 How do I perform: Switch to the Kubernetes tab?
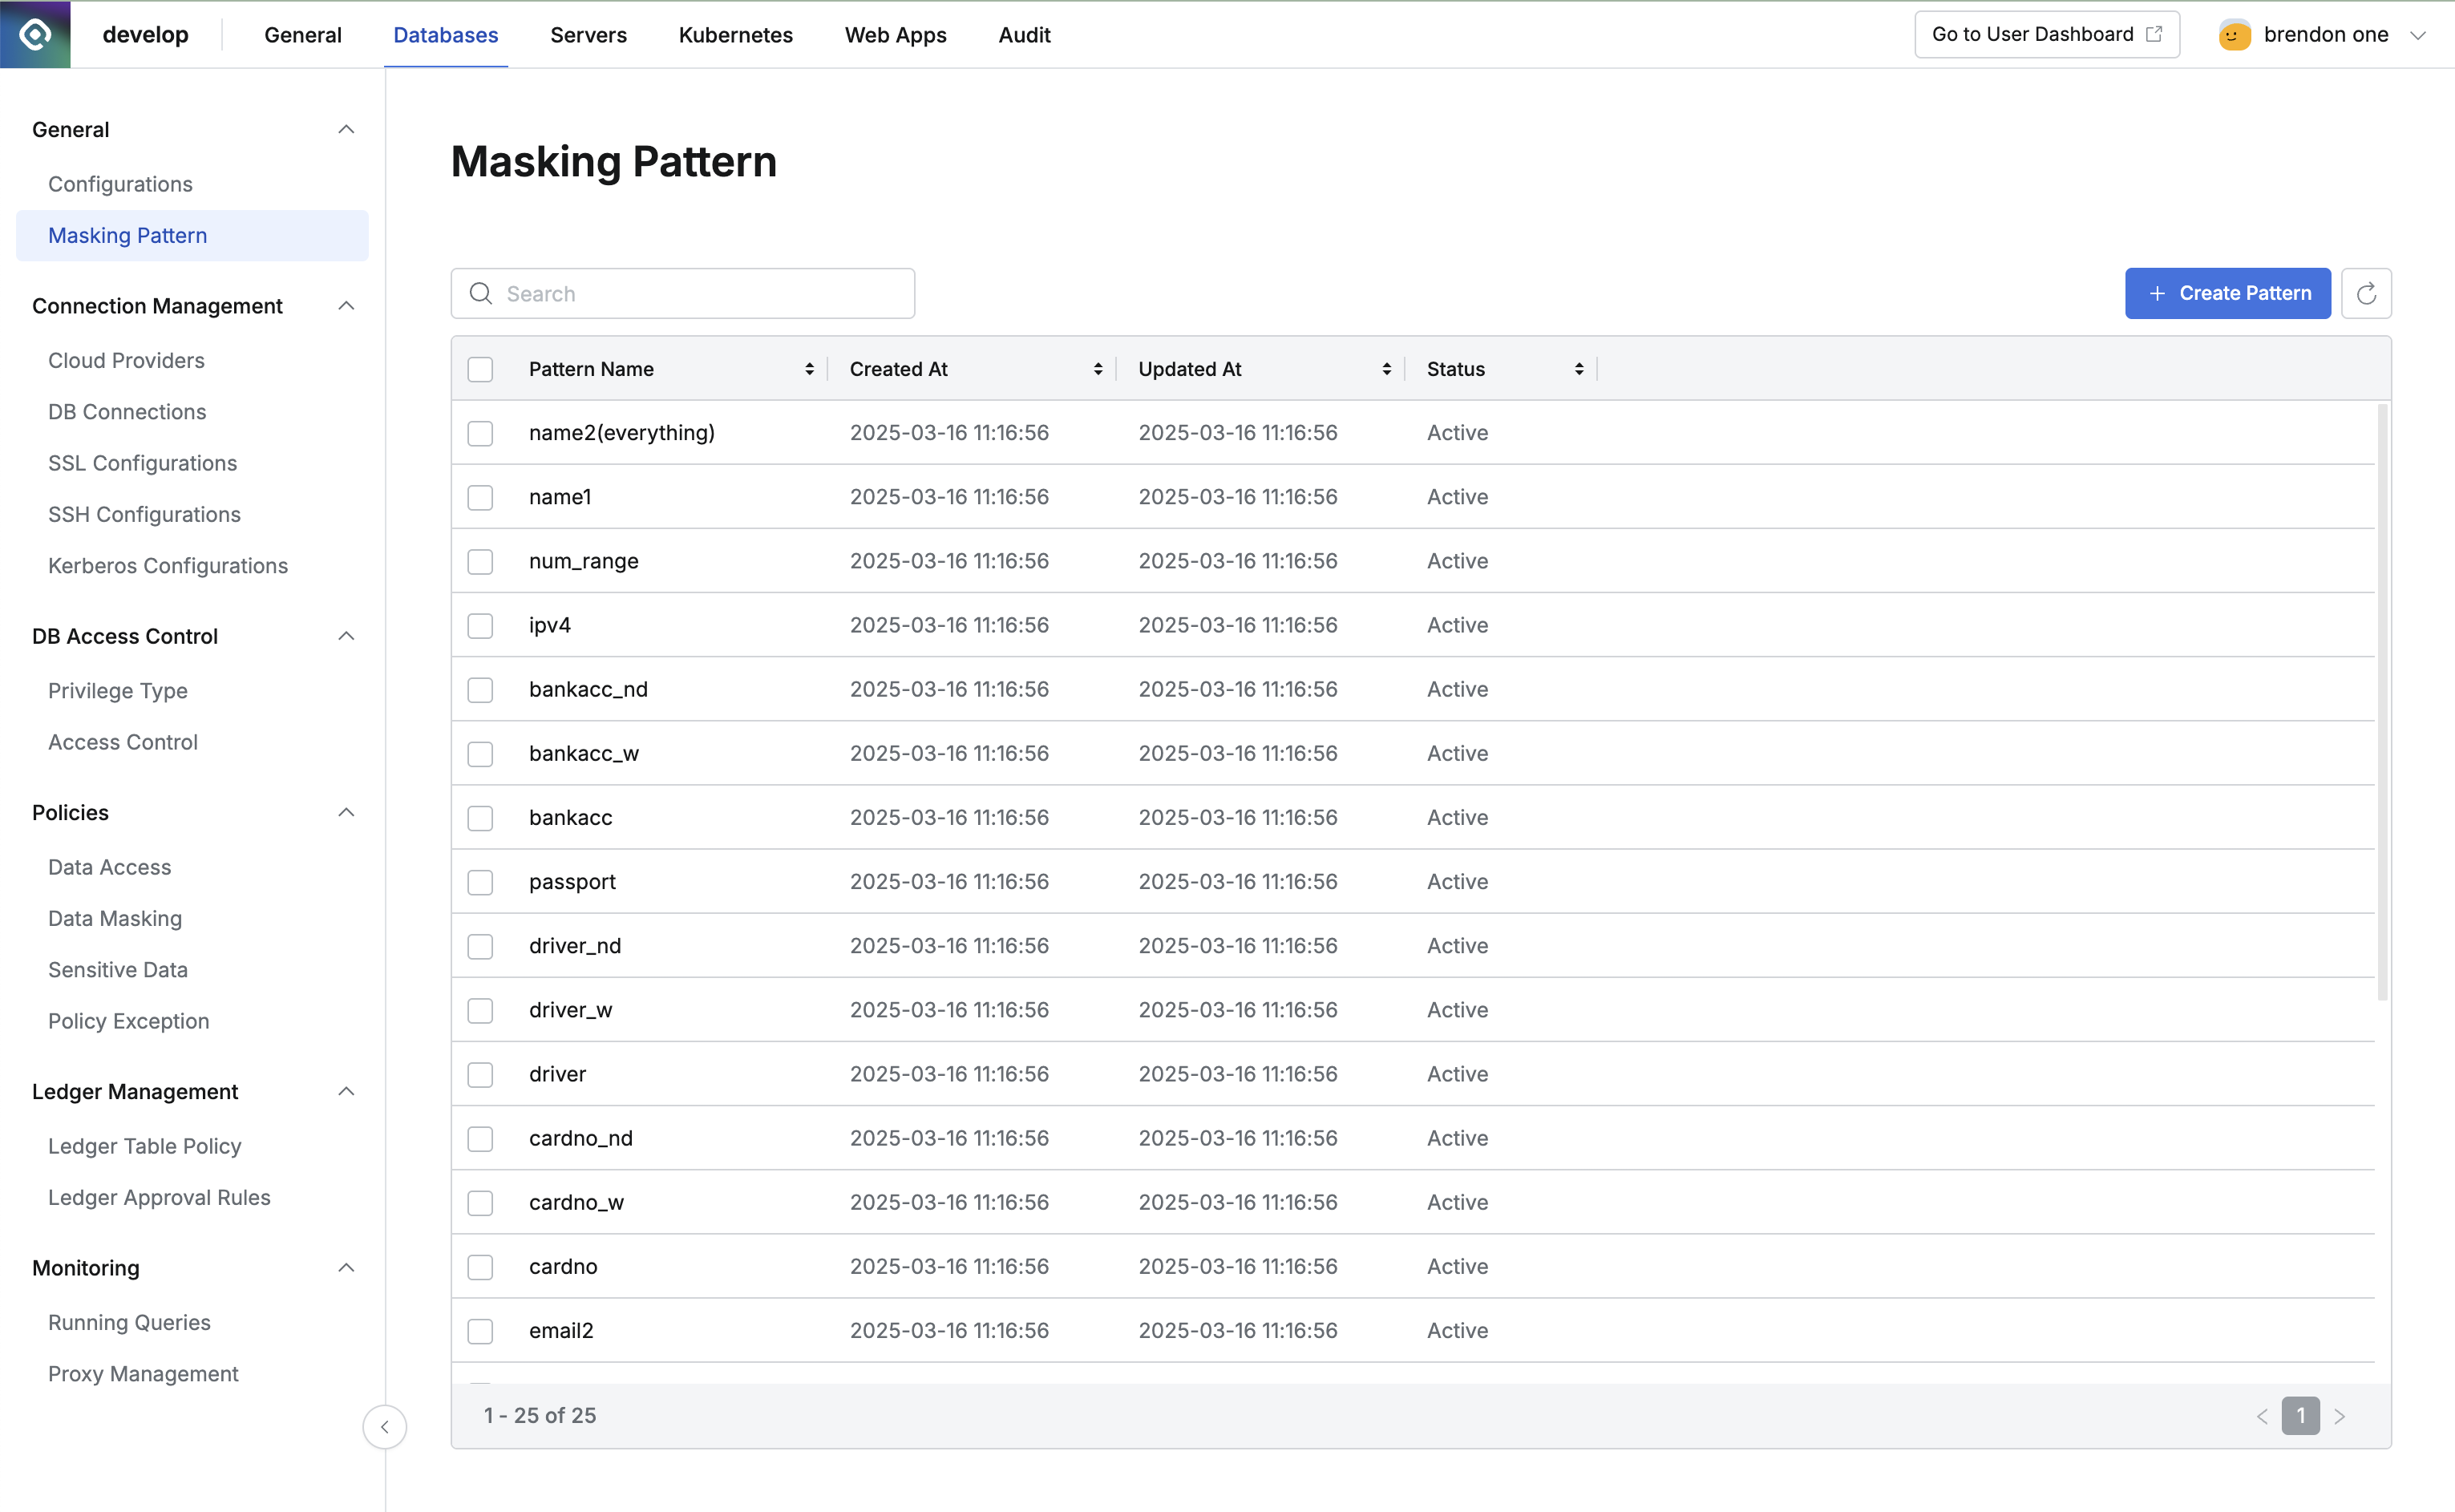735,34
